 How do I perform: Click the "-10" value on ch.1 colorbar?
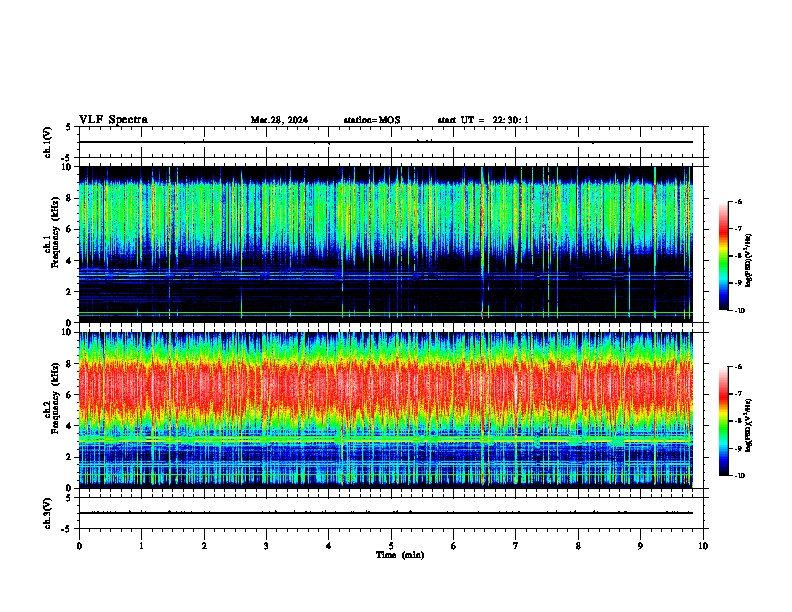click(x=740, y=311)
